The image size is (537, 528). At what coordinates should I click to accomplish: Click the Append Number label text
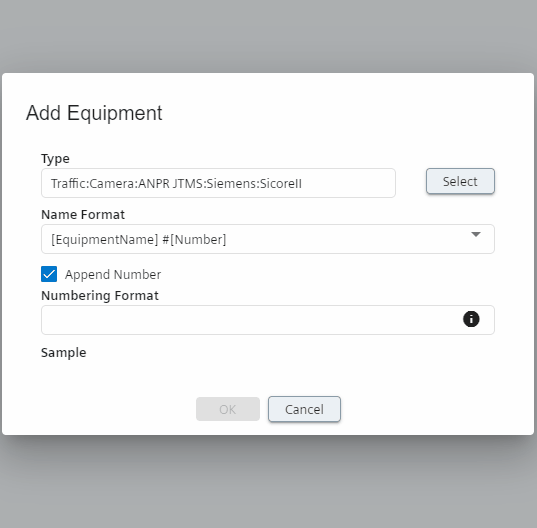point(113,275)
